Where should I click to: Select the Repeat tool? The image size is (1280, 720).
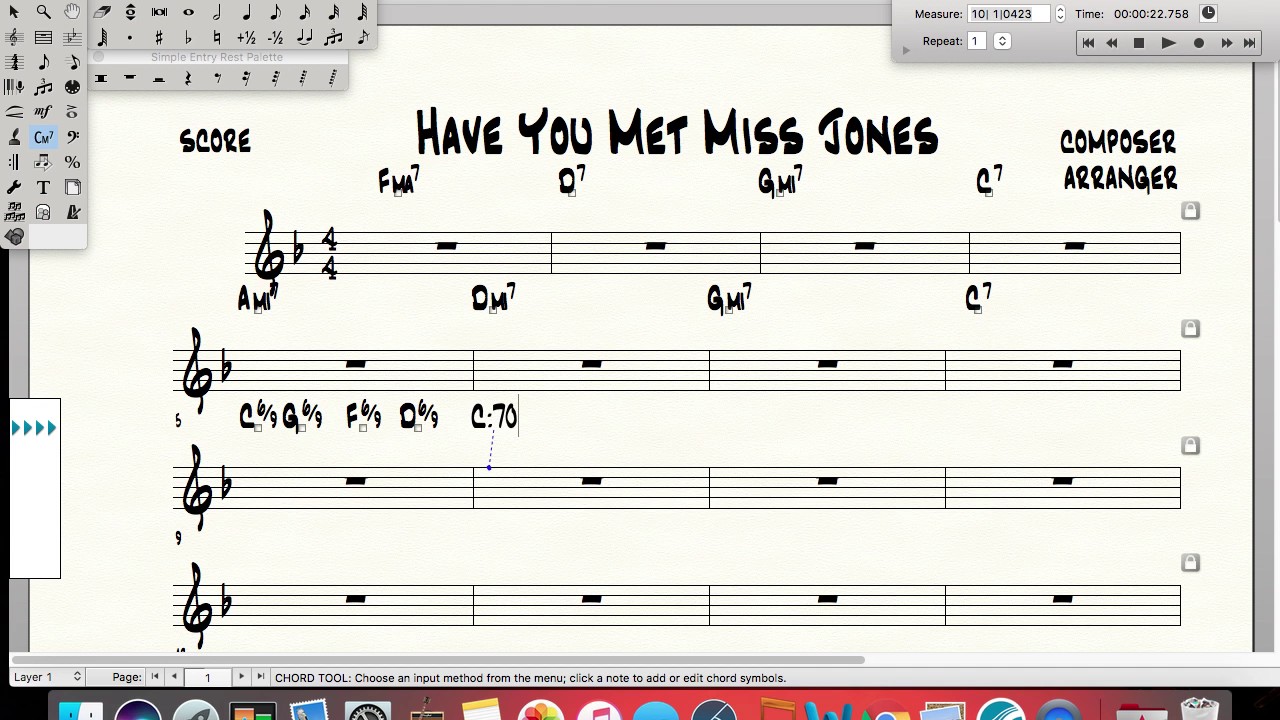point(14,162)
